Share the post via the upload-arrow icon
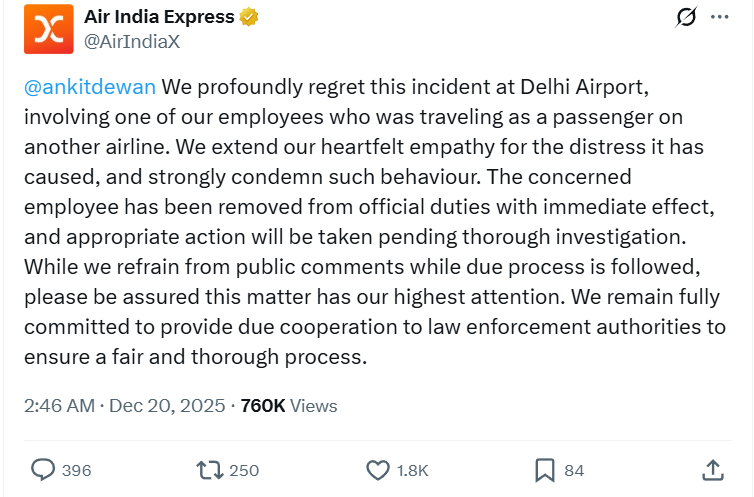Viewport: 754px width, 497px height. coord(712,469)
